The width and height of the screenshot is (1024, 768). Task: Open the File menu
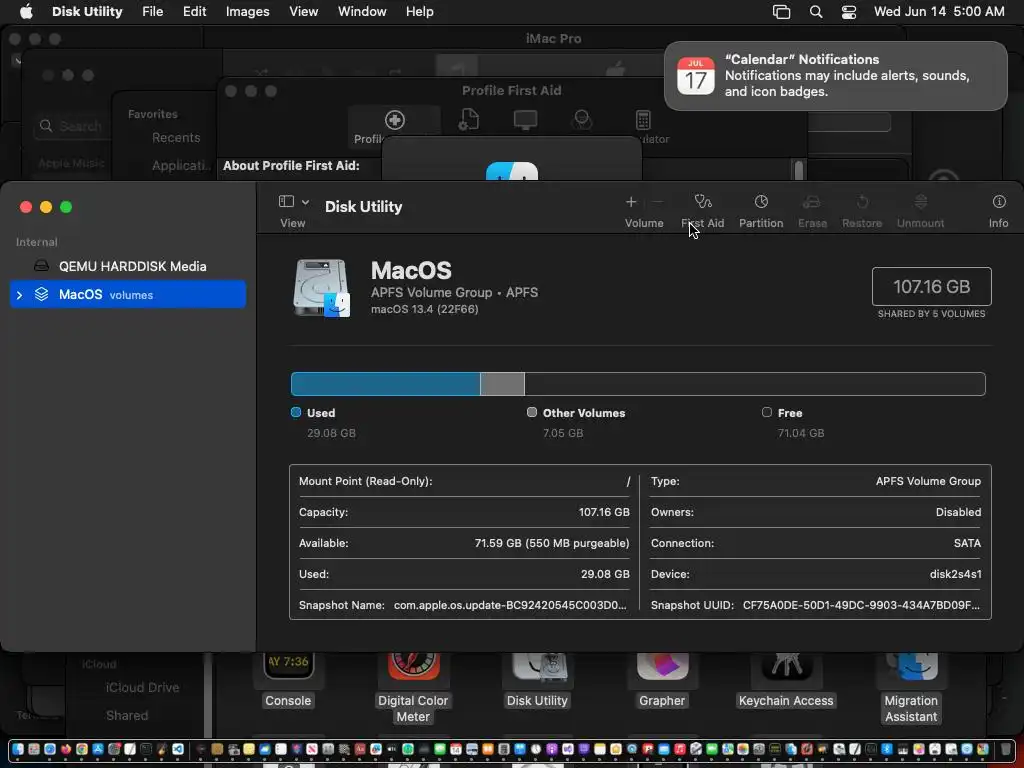[x=152, y=12]
